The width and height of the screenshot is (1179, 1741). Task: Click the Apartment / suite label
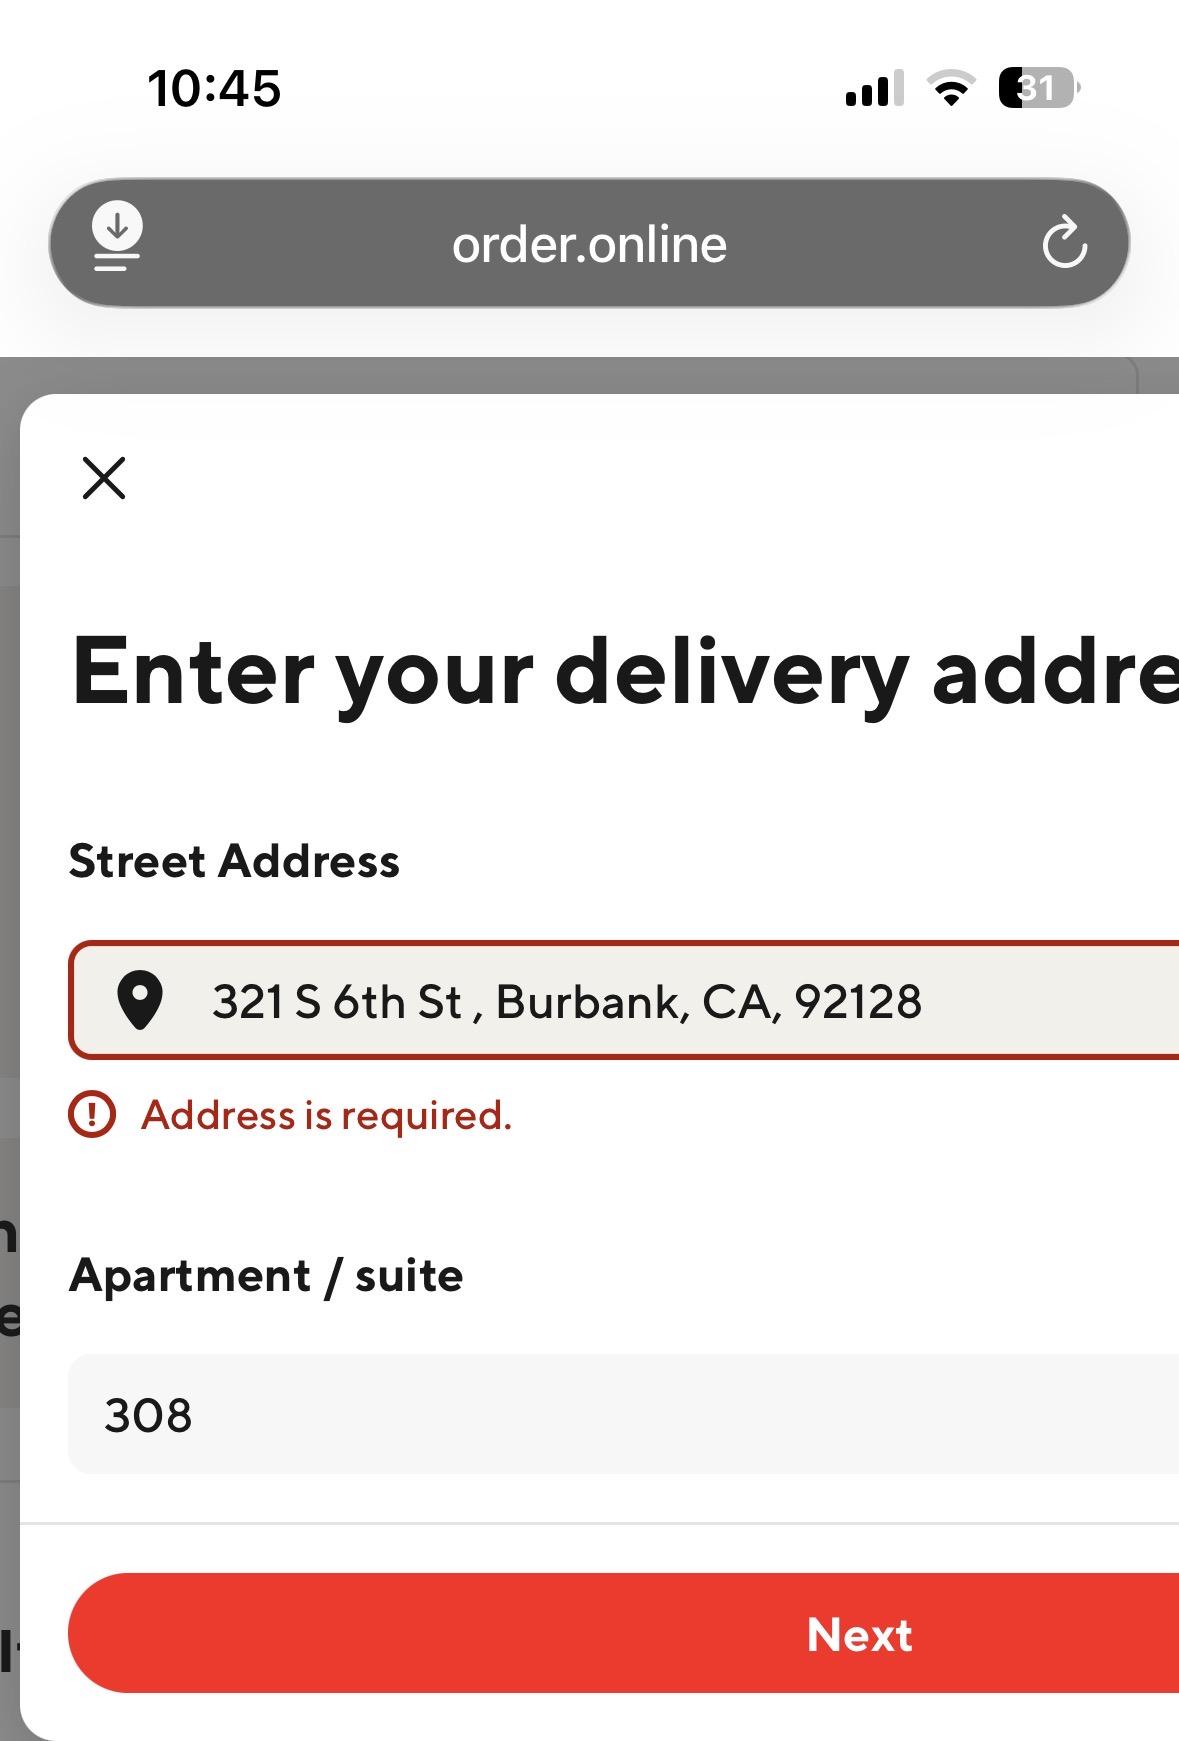pos(266,1276)
